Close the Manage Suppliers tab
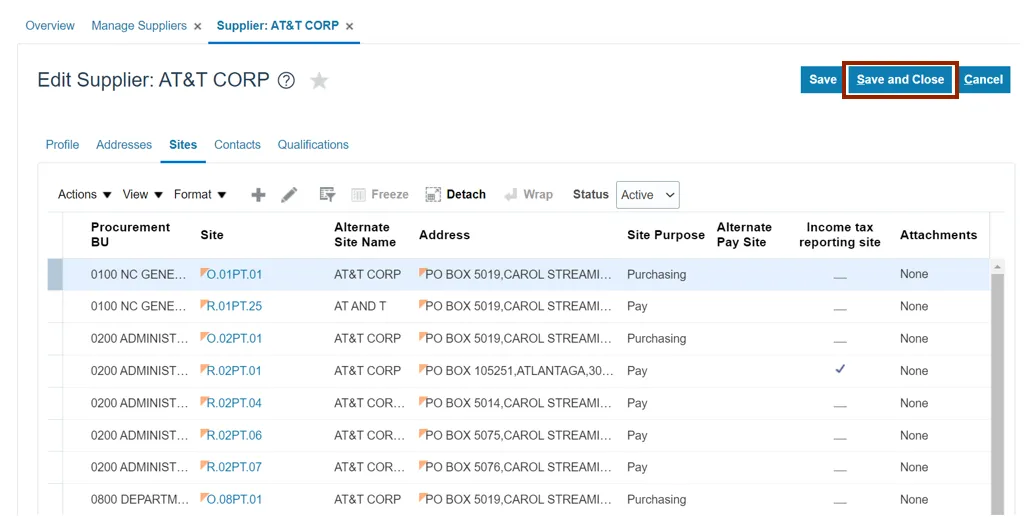The image size is (1027, 517). pos(198,26)
